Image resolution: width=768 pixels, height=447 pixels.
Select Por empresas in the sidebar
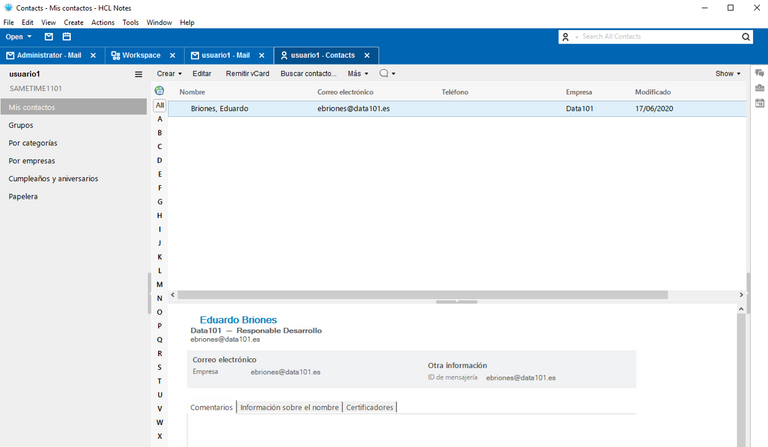(32, 161)
